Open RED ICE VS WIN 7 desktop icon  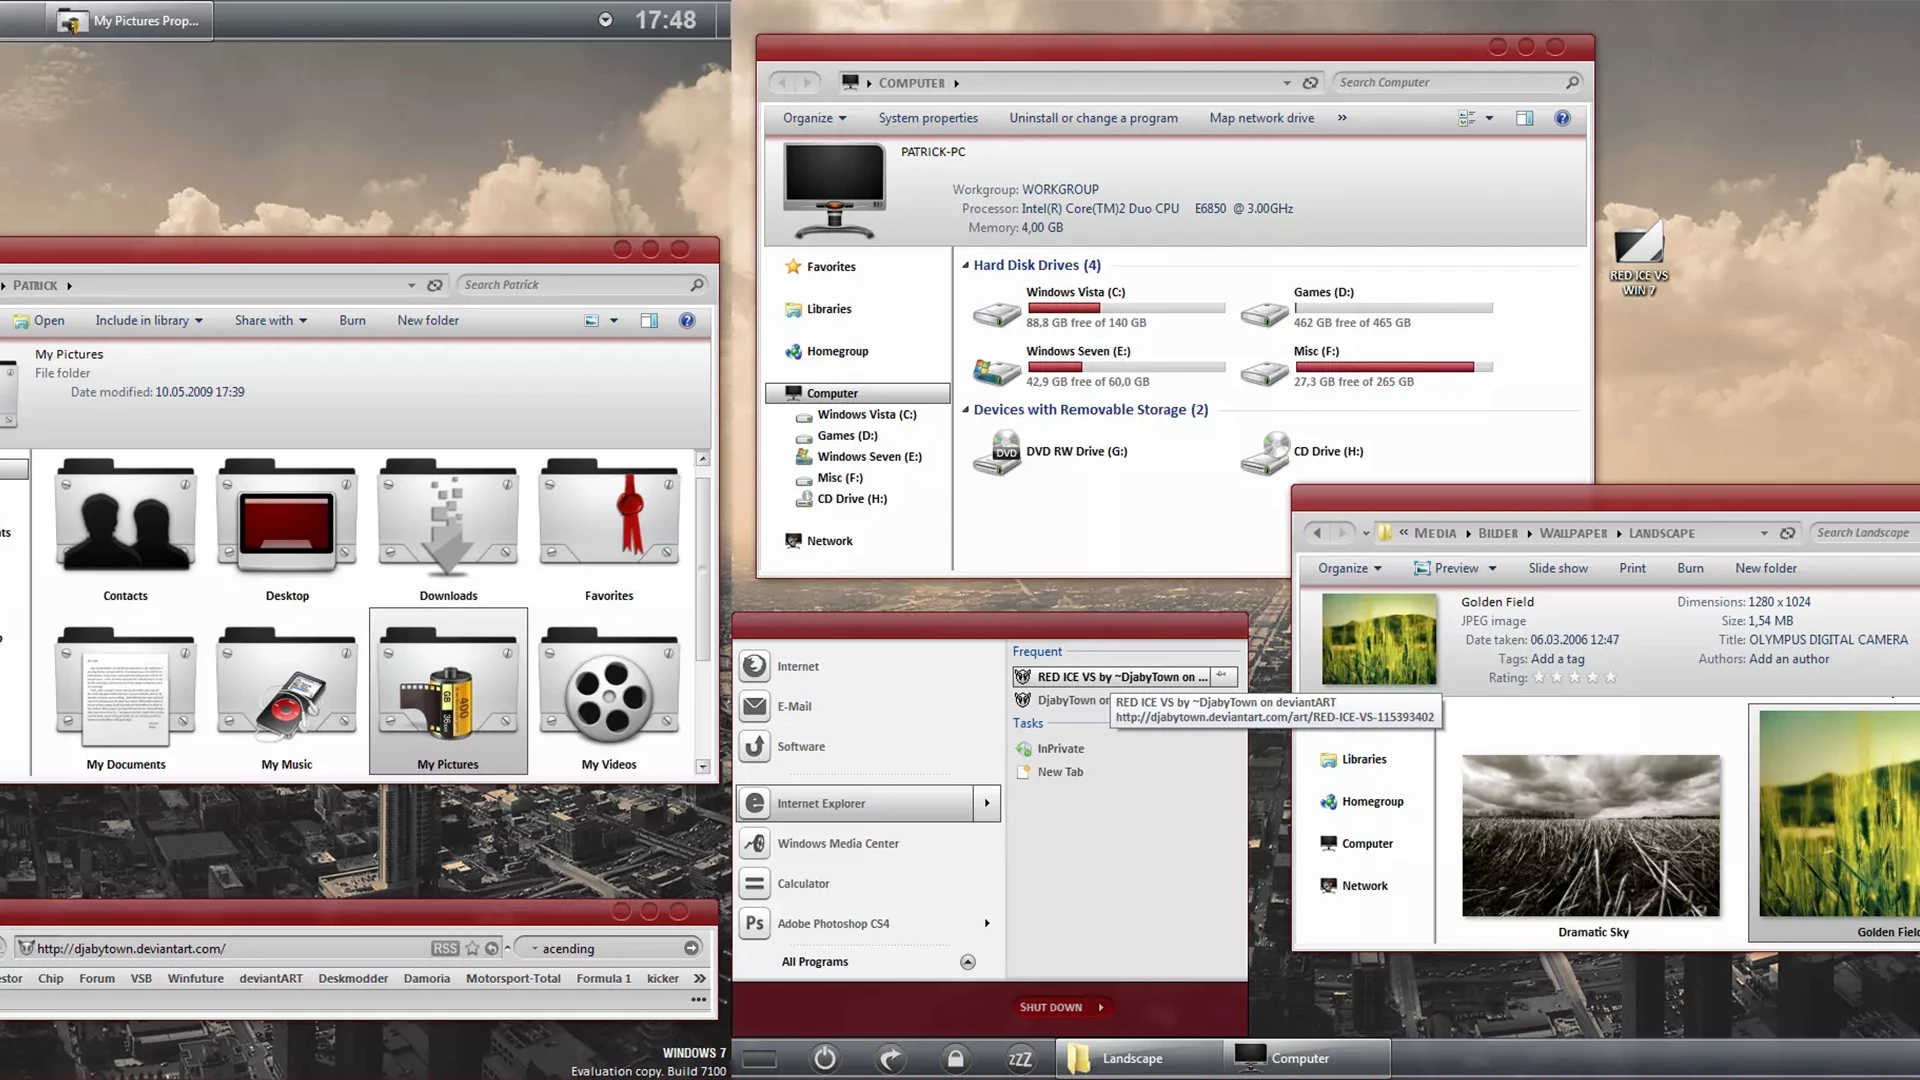(1638, 258)
